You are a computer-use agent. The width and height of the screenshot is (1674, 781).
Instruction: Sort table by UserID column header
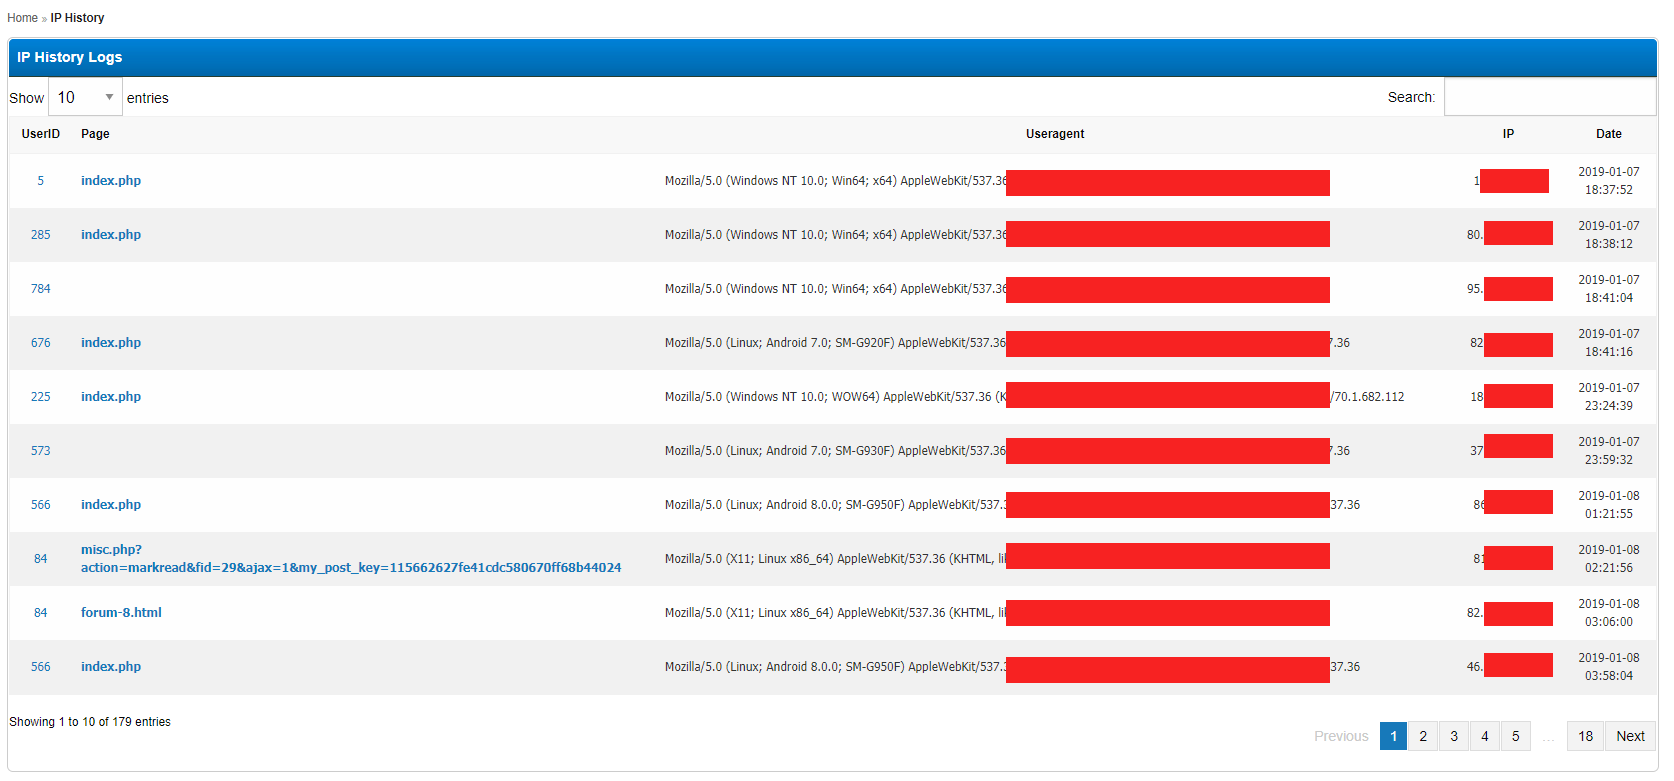[x=41, y=134]
